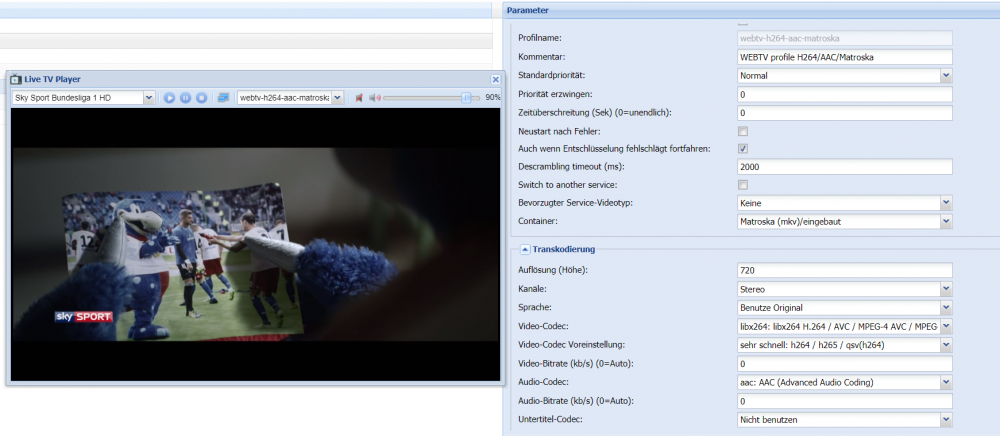Stop the Live TV Player stream

coord(201,98)
